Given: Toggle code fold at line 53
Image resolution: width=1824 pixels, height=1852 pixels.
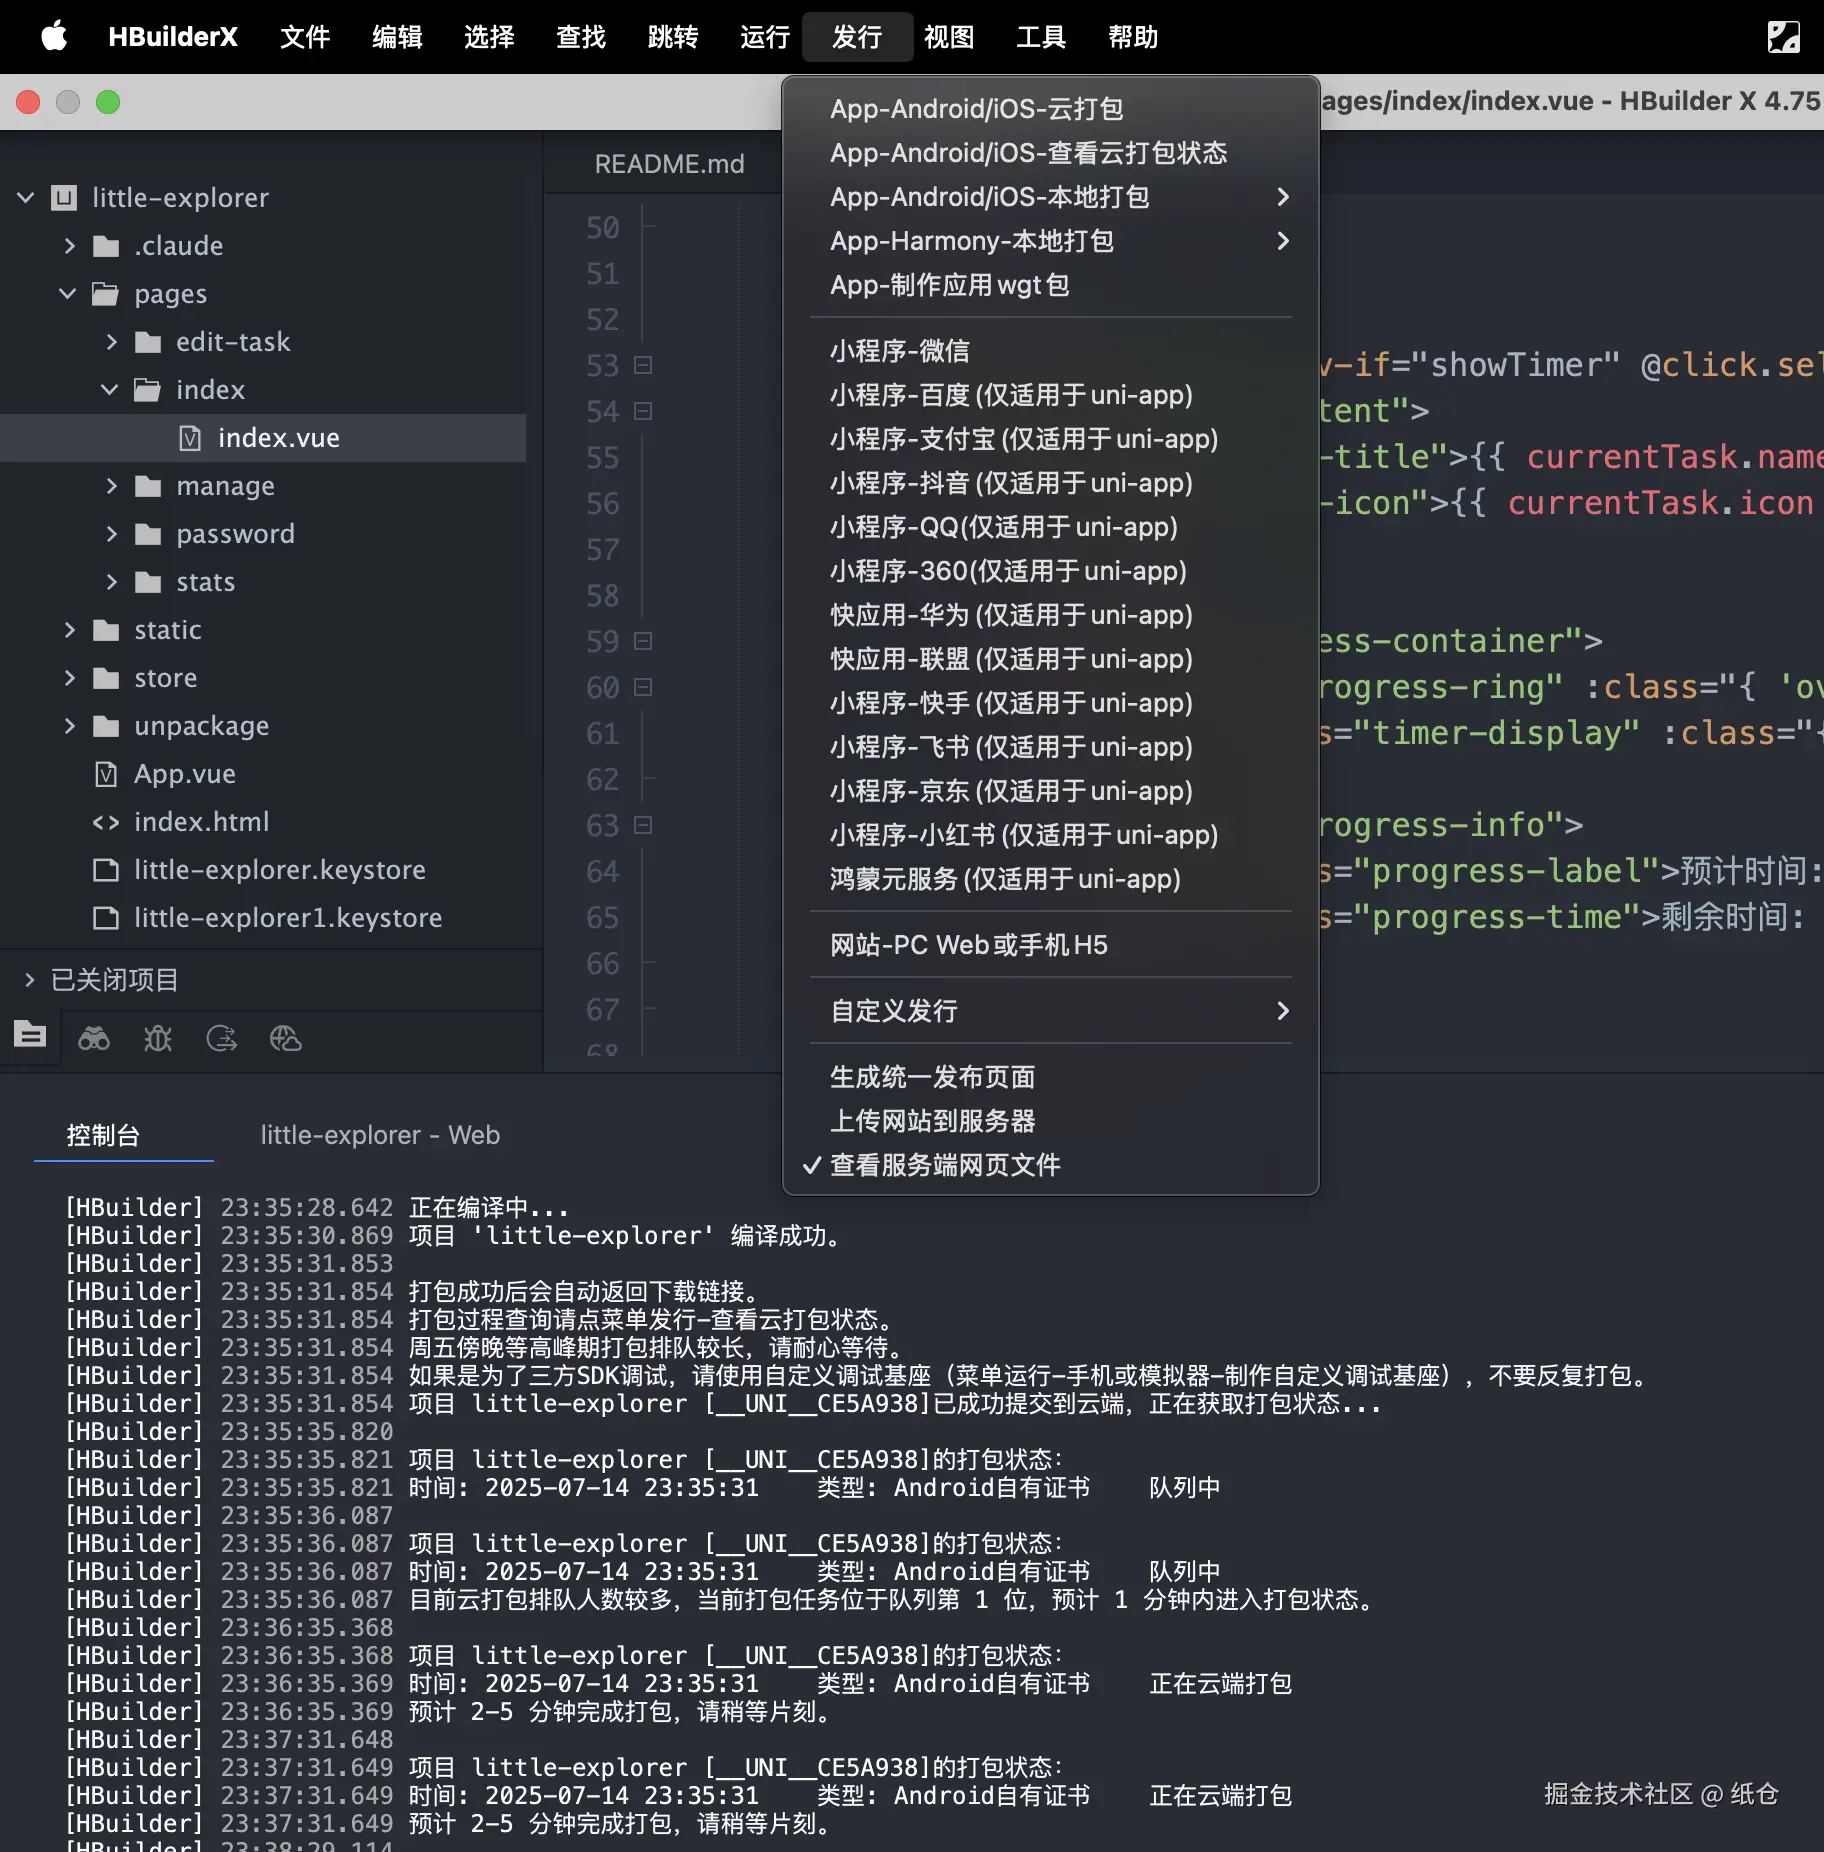Looking at the screenshot, I should 643,365.
